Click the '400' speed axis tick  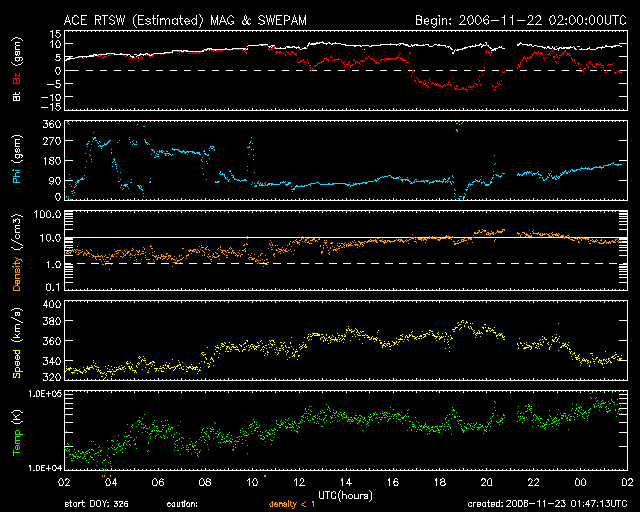point(52,305)
